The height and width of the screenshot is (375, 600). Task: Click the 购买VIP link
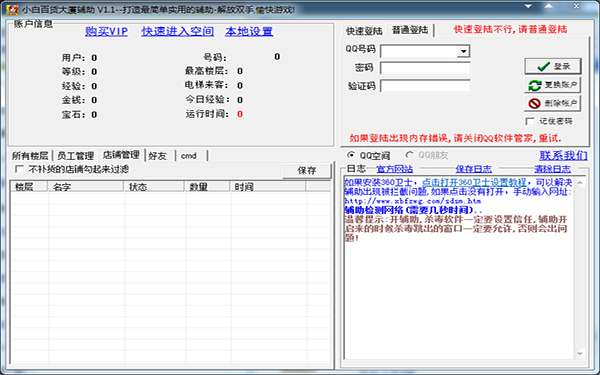point(106,32)
